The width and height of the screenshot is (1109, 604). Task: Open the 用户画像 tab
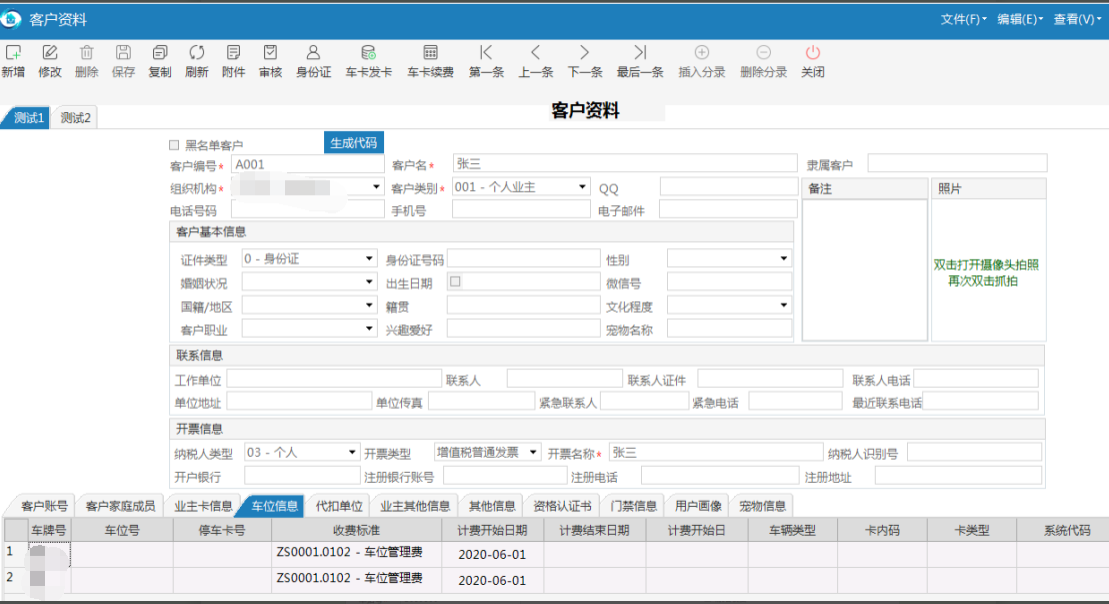(698, 506)
